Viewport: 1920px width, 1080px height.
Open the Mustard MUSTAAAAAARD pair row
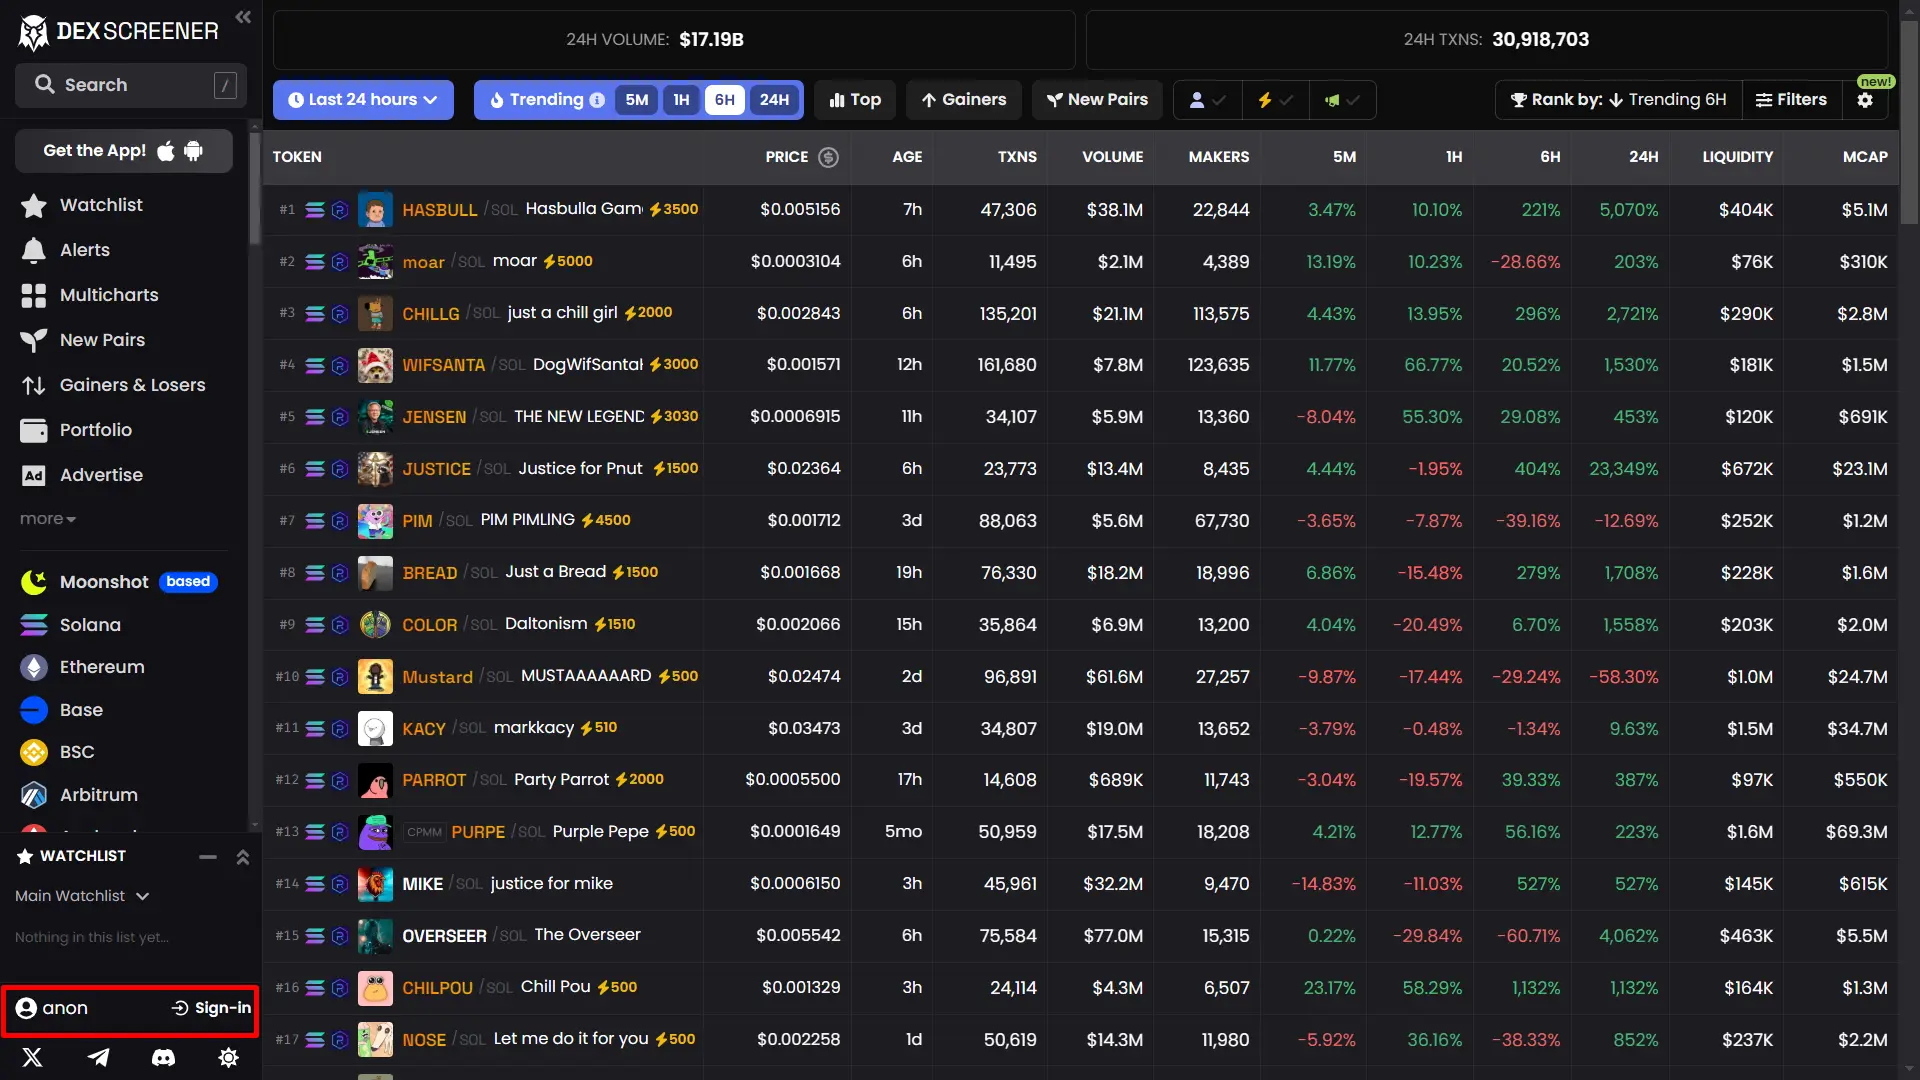pos(1082,677)
